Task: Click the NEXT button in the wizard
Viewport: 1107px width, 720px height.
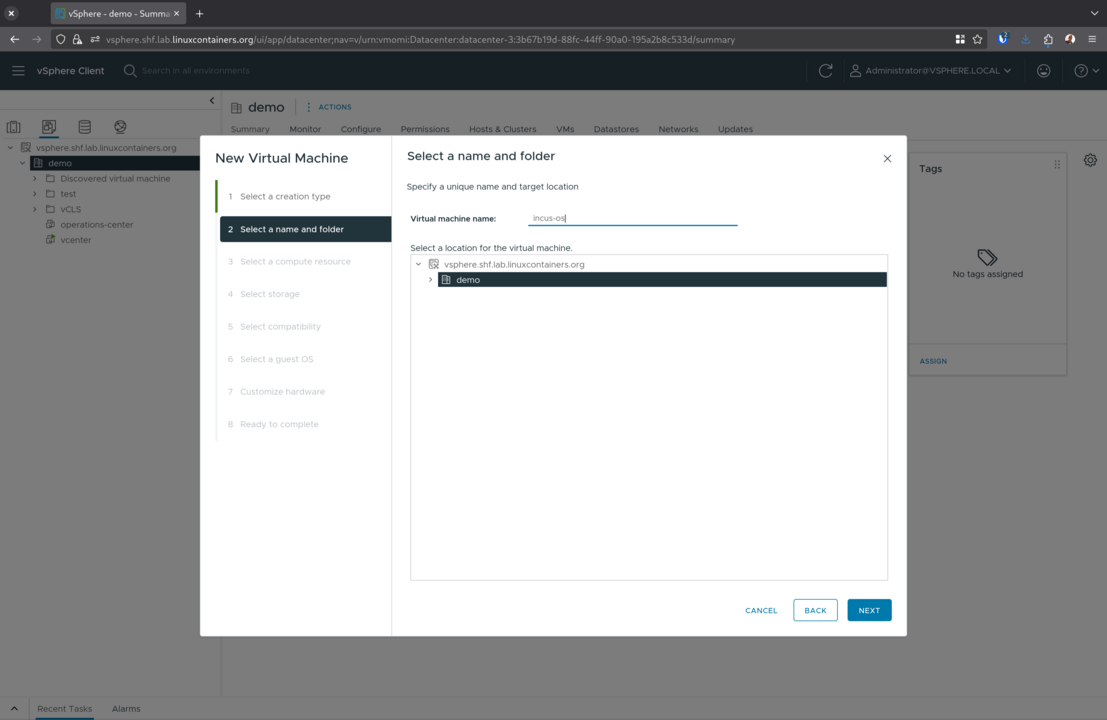Action: coord(868,610)
